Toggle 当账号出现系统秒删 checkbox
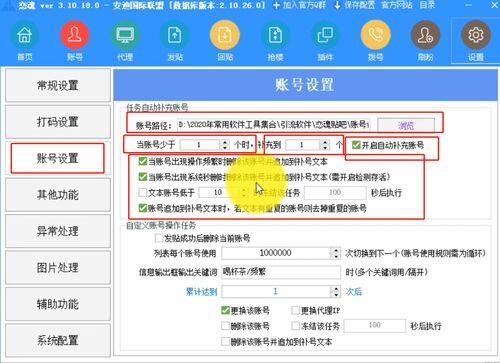 143,177
